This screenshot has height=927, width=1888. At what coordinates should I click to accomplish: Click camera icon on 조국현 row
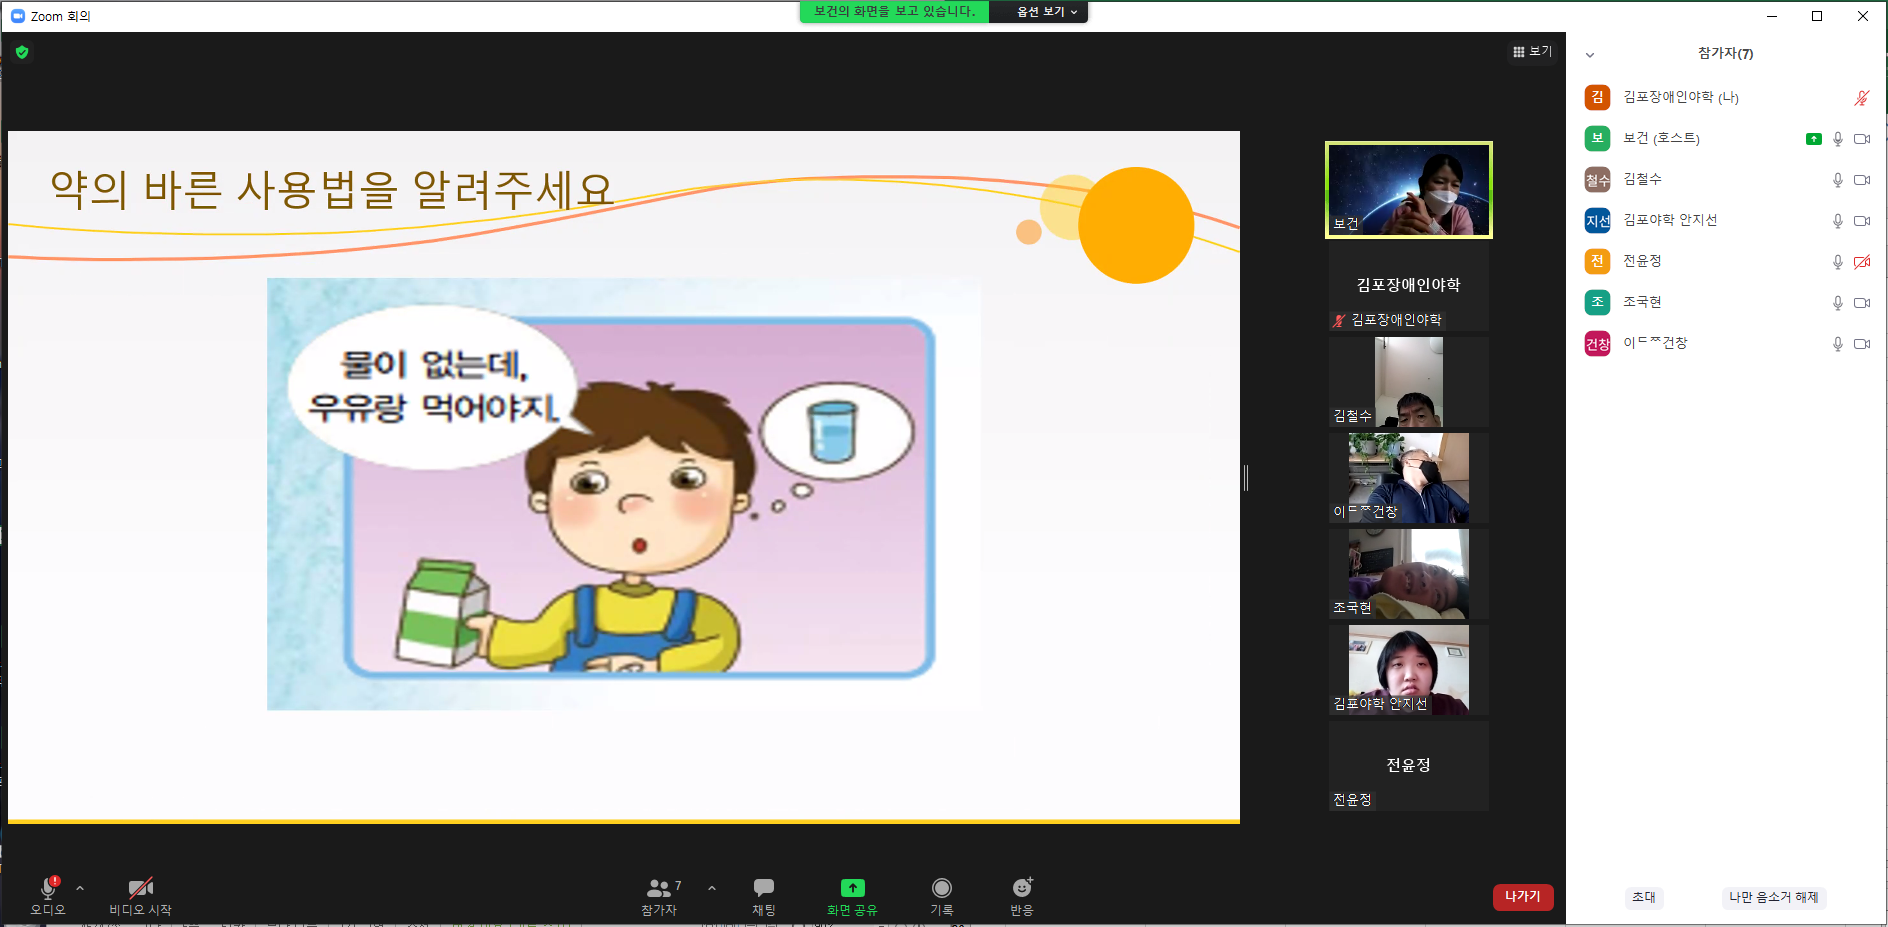tap(1862, 303)
